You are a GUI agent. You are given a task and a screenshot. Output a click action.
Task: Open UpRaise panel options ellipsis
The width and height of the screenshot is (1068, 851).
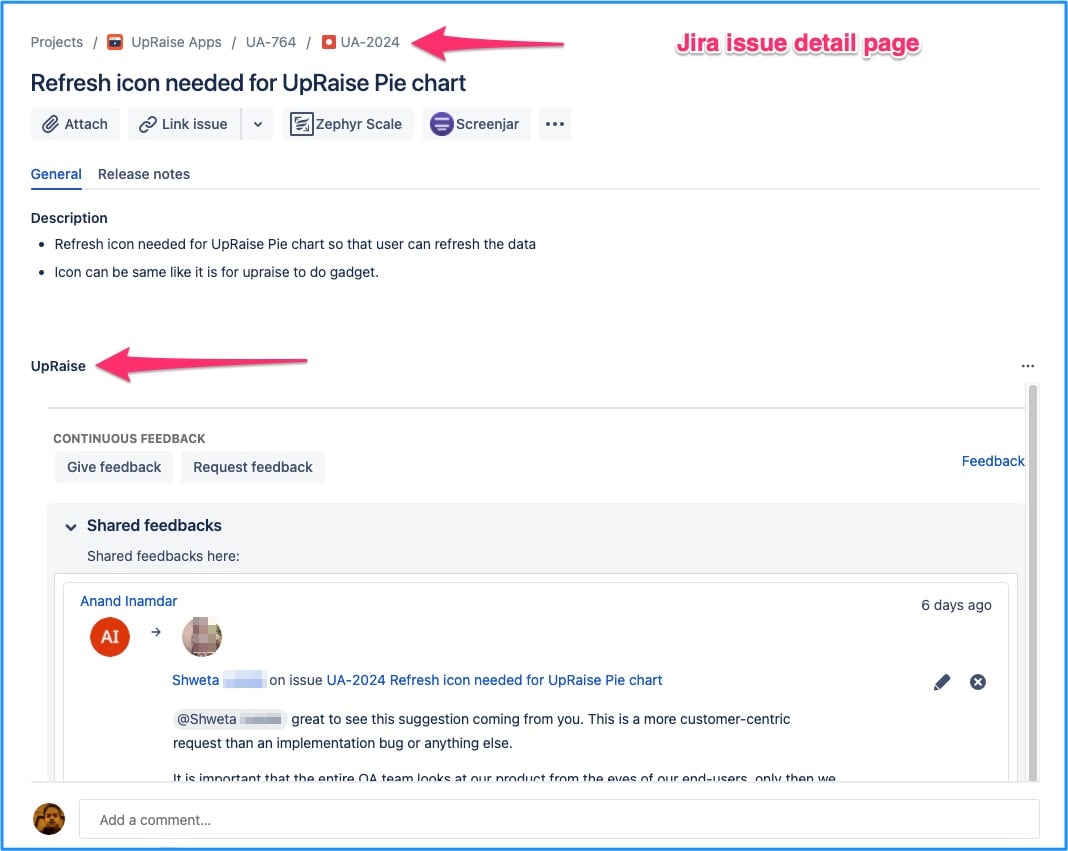point(1028,366)
